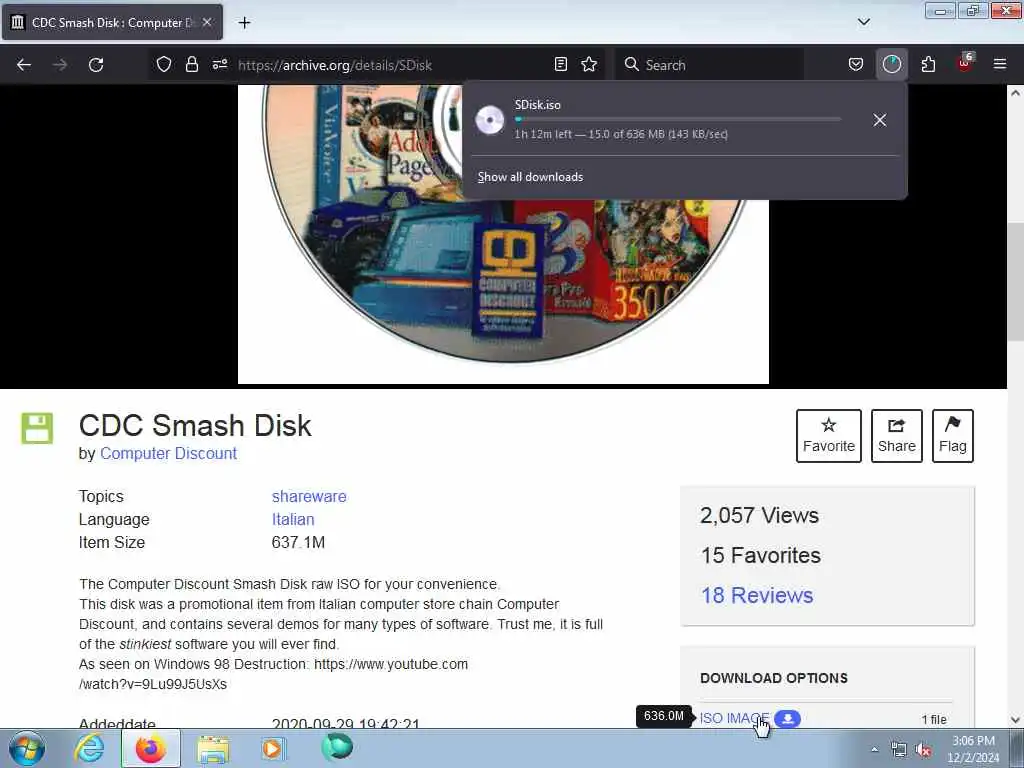The width and height of the screenshot is (1024, 768).
Task: Click the muted volume tray icon
Action: [x=923, y=750]
